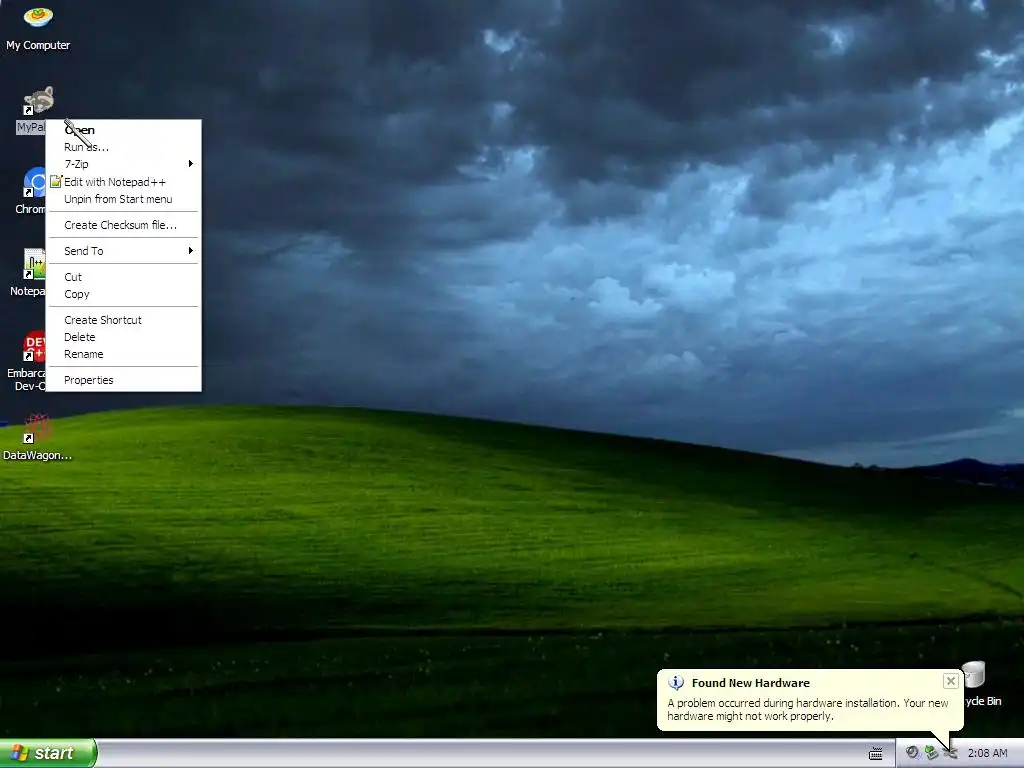Open the My Computer desktop icon
This screenshot has height=768, width=1024.
[x=38, y=17]
